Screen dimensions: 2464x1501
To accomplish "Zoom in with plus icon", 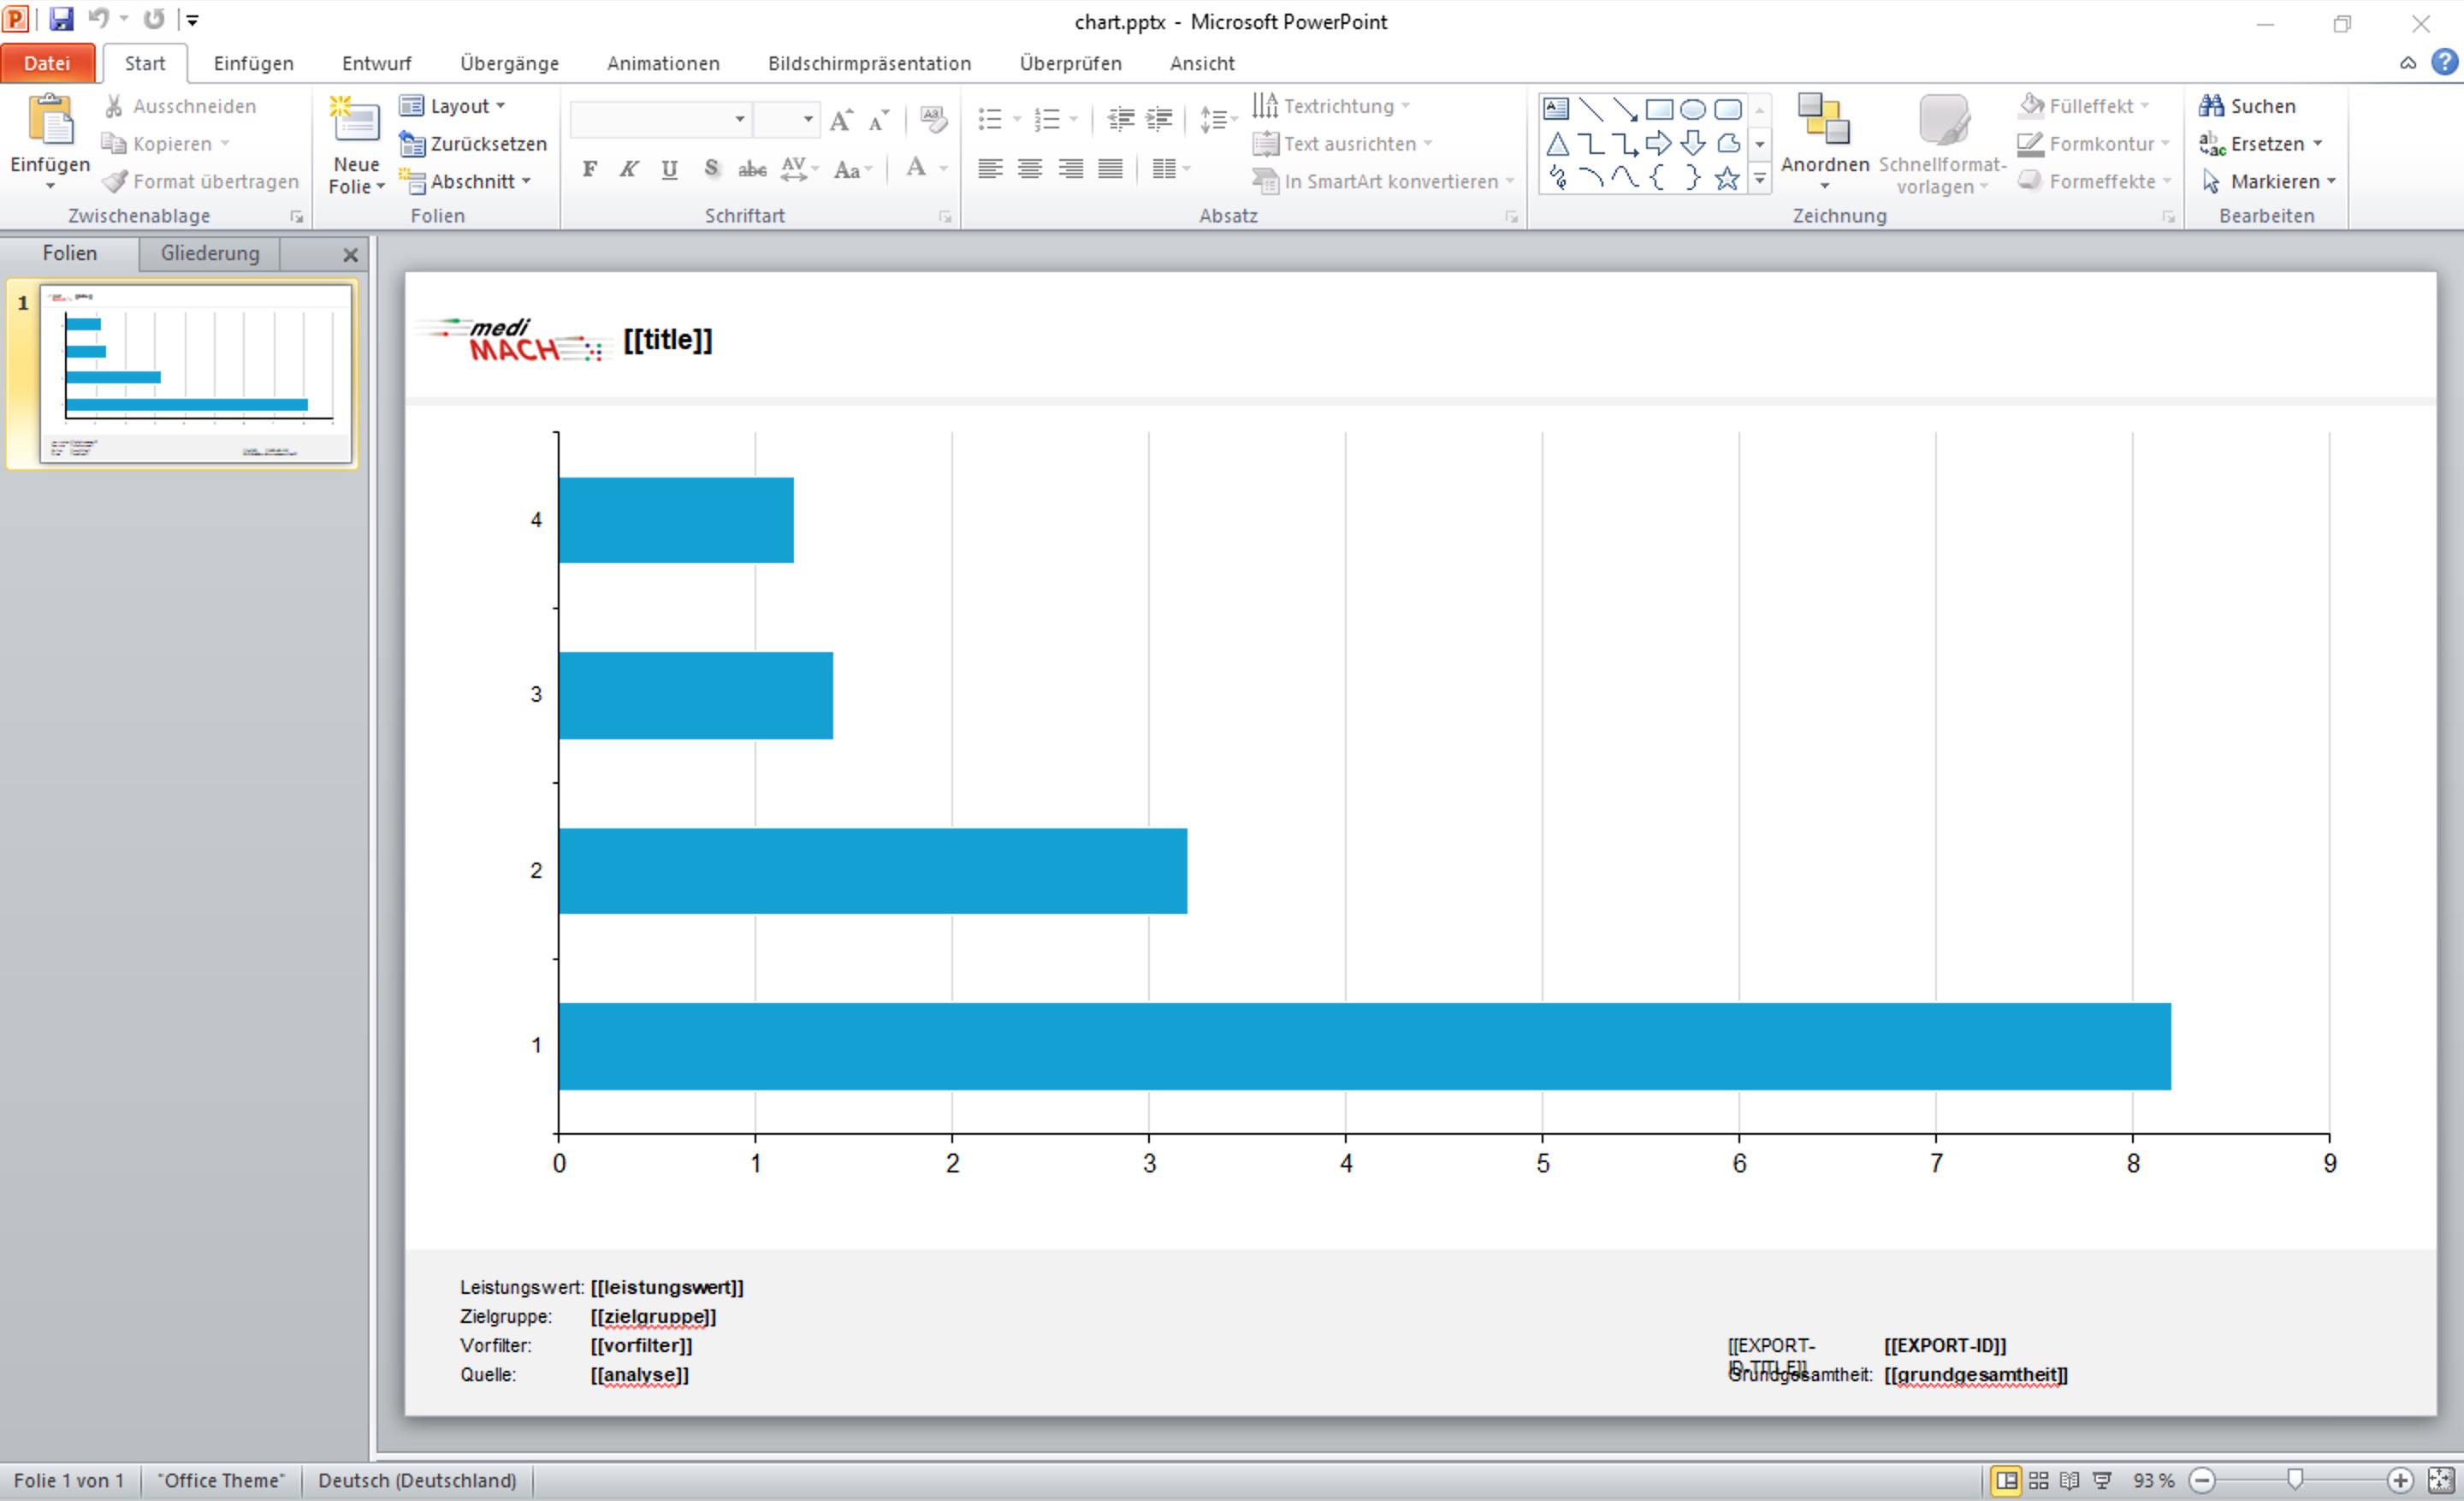I will pos(2400,1480).
